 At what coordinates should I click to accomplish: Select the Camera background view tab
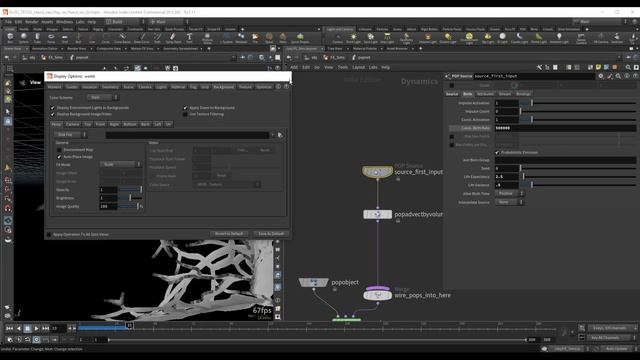(73, 124)
